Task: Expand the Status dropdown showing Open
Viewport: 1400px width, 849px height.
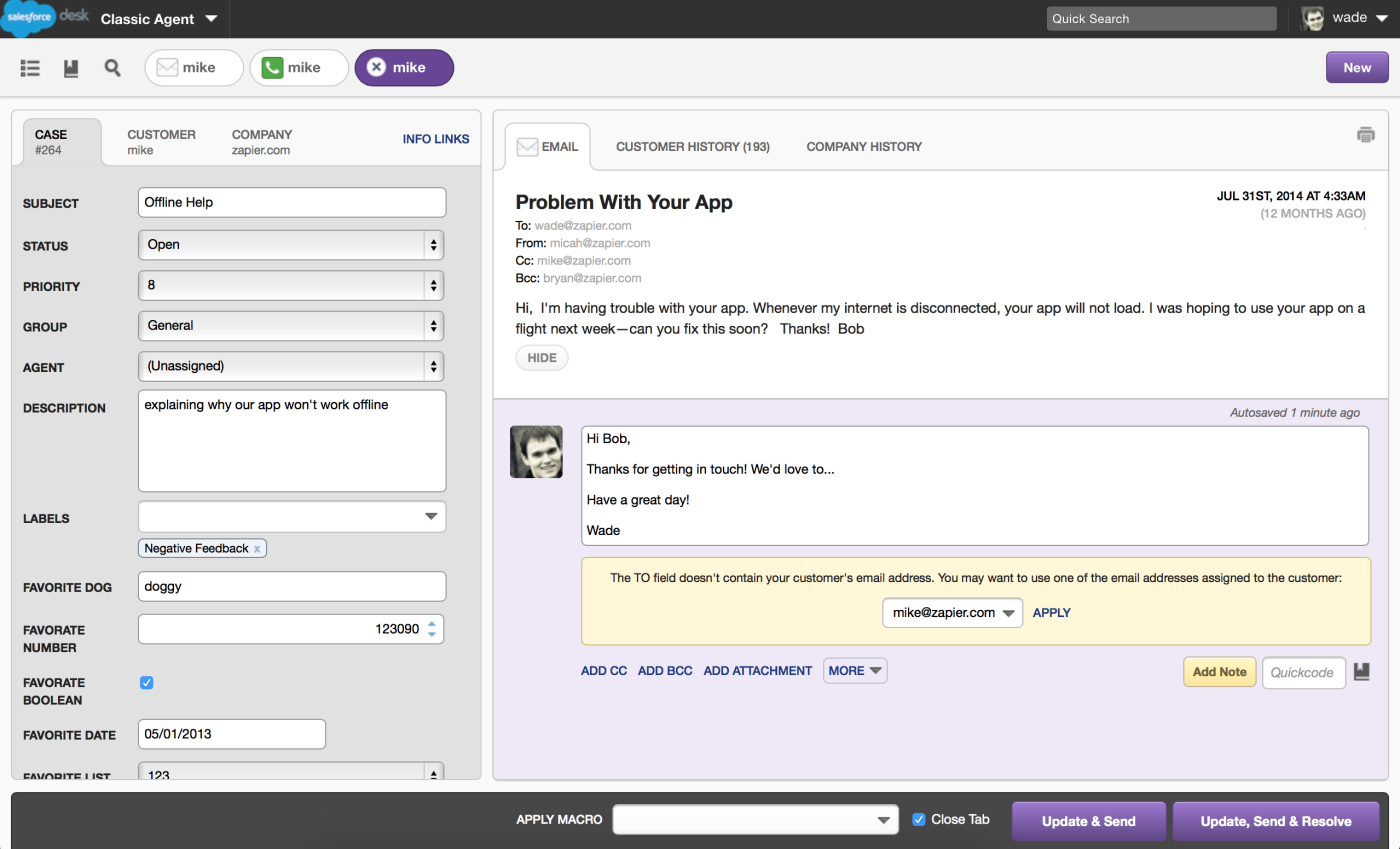Action: (291, 244)
